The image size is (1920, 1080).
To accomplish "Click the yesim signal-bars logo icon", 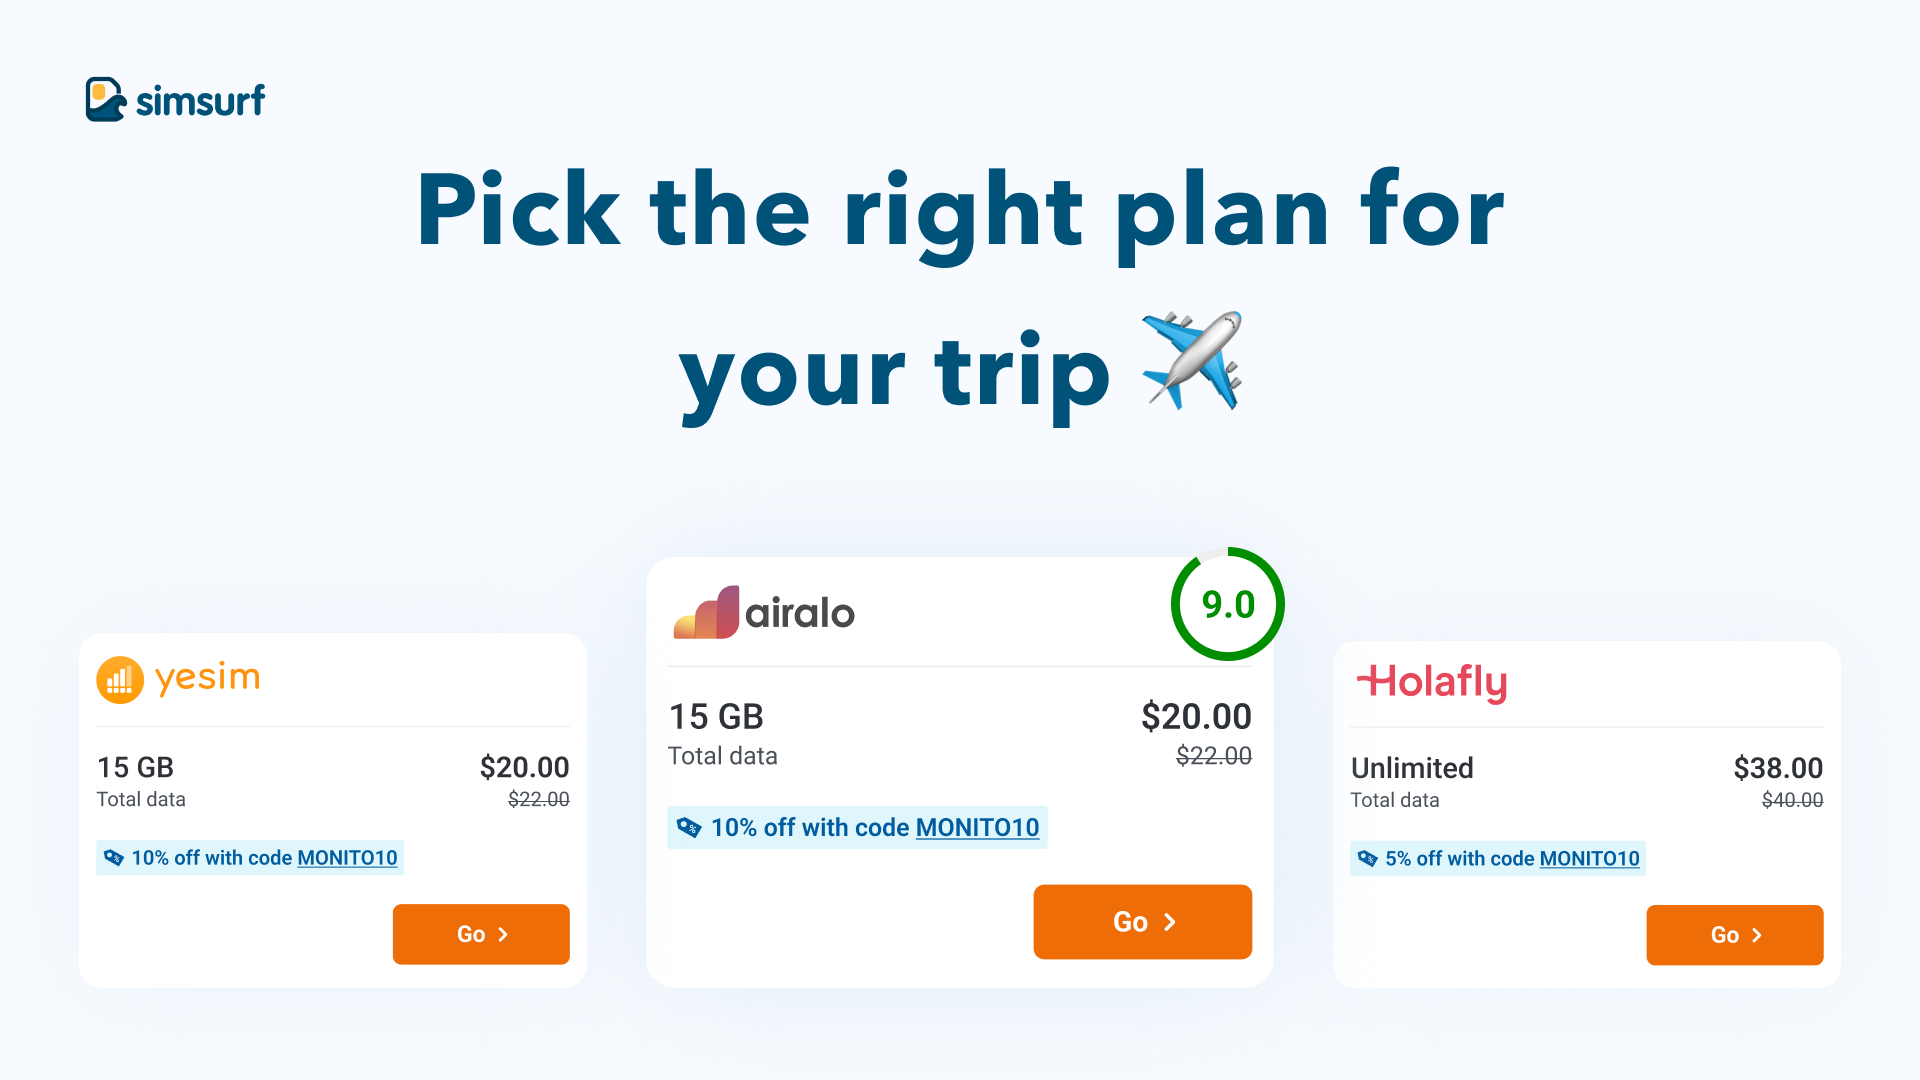I will point(120,680).
